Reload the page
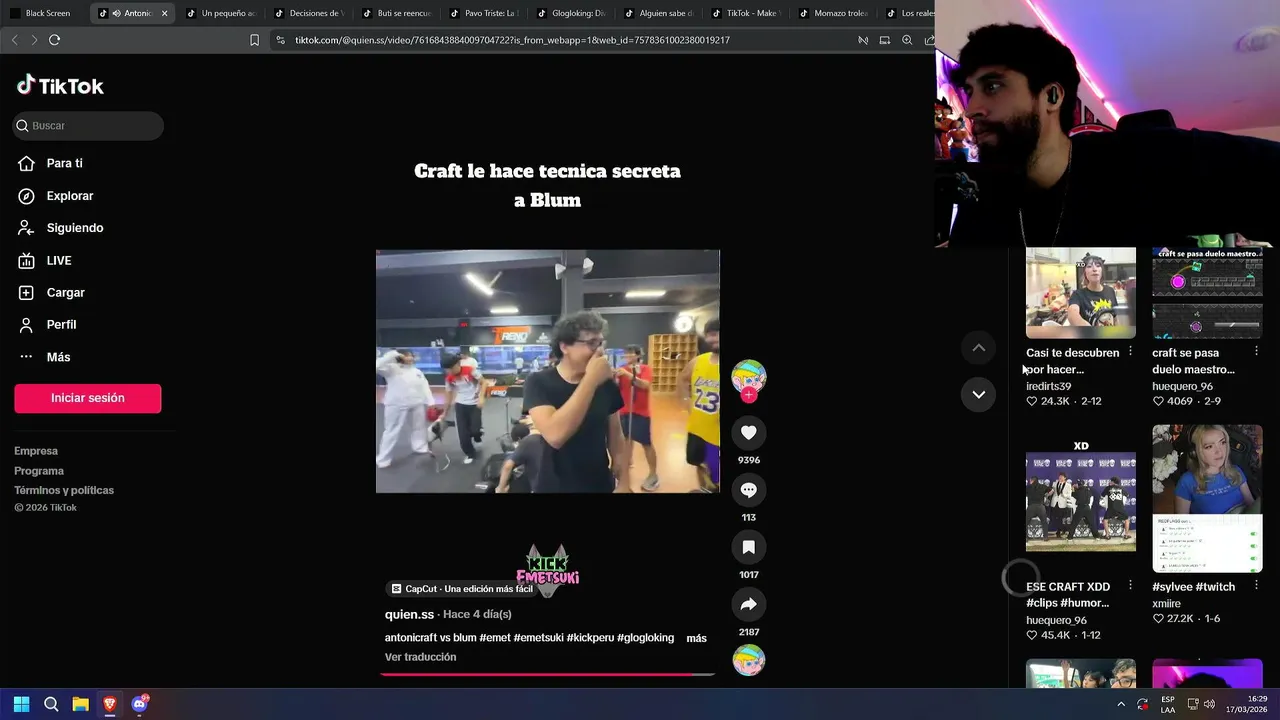 [54, 40]
